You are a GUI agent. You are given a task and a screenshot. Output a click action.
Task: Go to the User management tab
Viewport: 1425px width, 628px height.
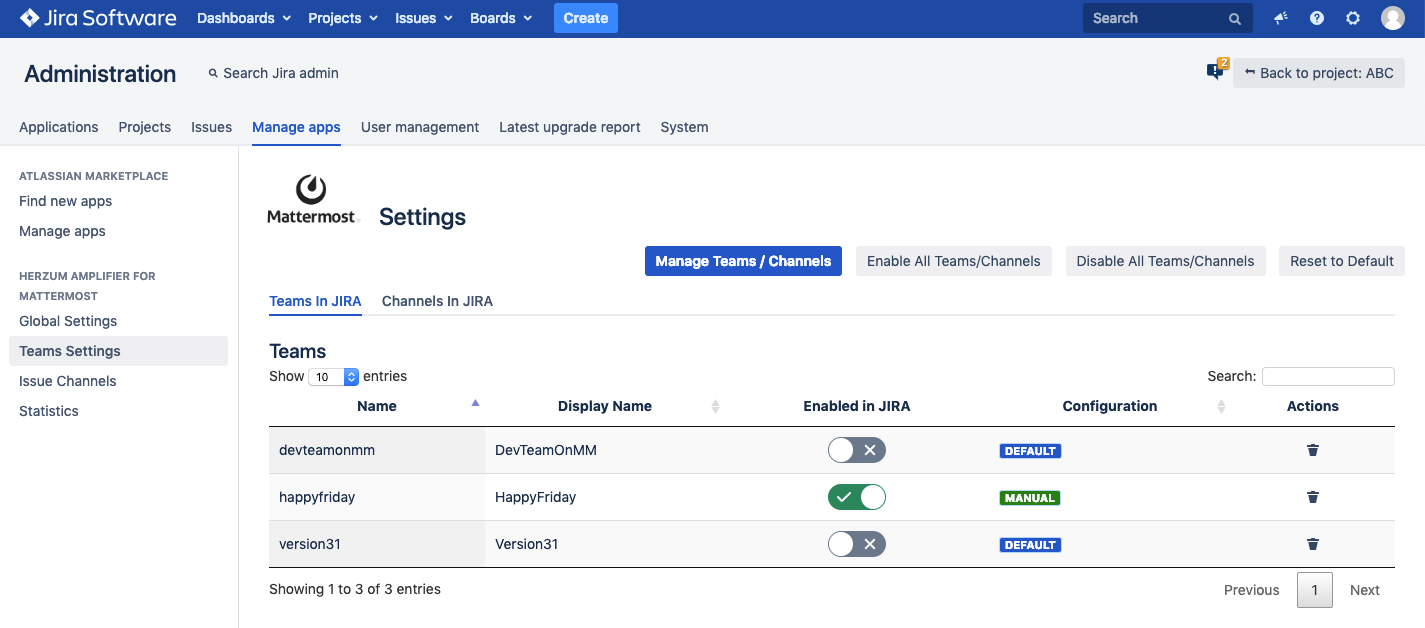[419, 127]
